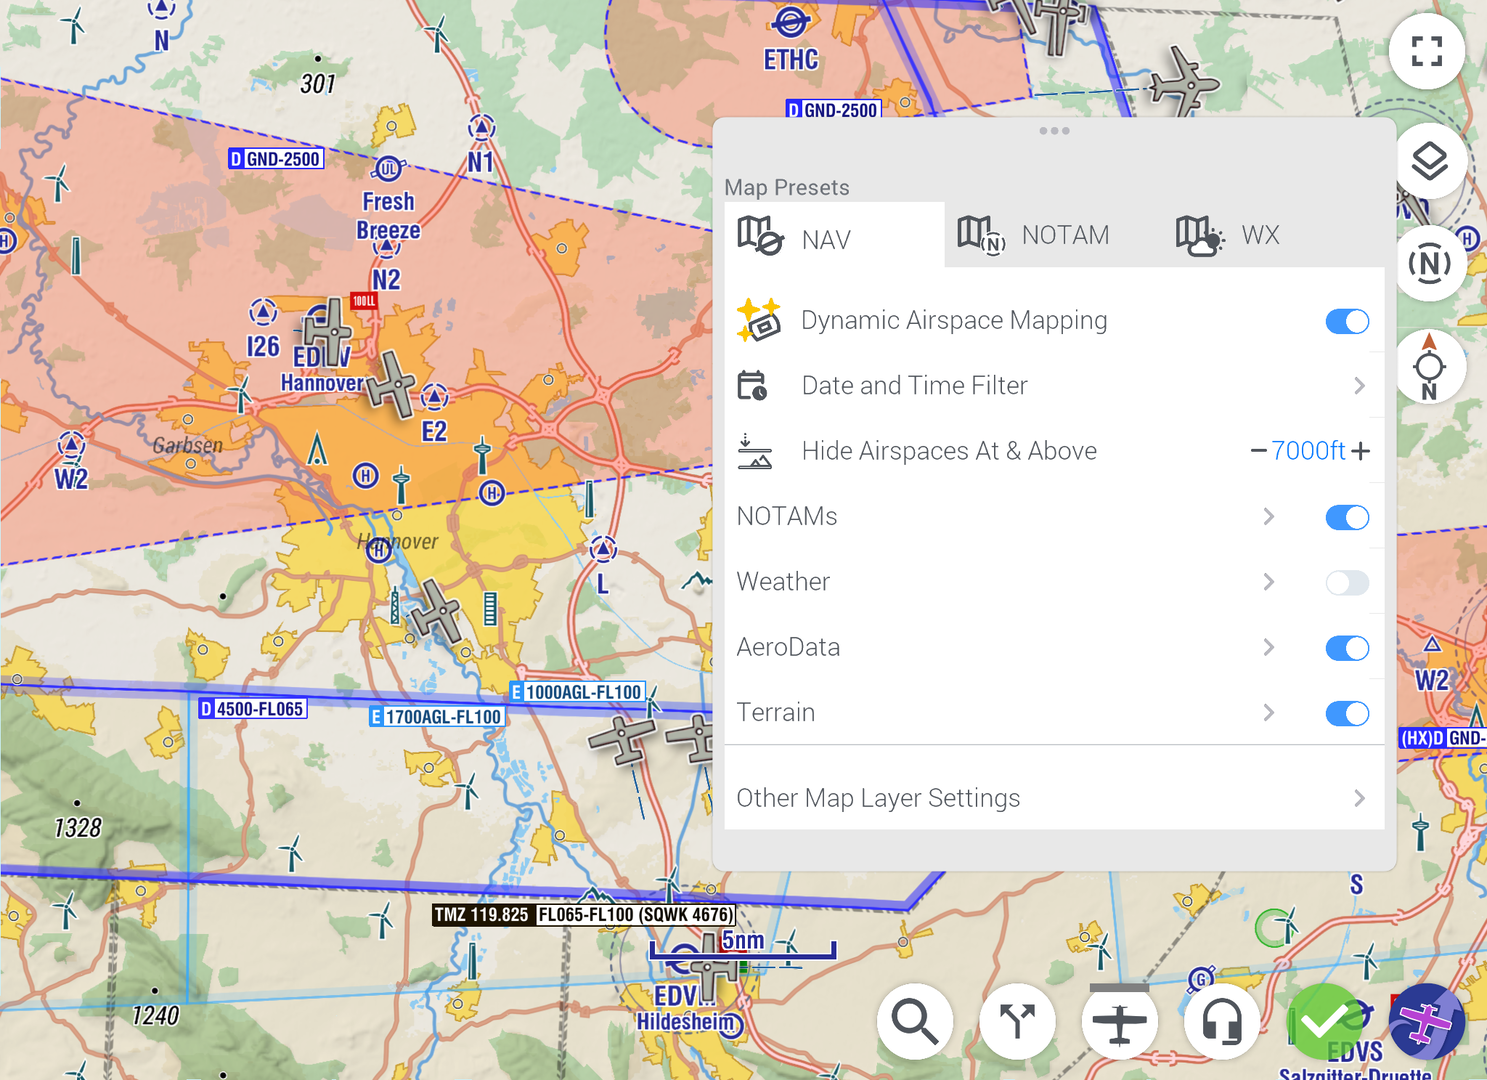1487x1080 pixels.
Task: Expand AeroData settings chevron
Action: (1269, 647)
